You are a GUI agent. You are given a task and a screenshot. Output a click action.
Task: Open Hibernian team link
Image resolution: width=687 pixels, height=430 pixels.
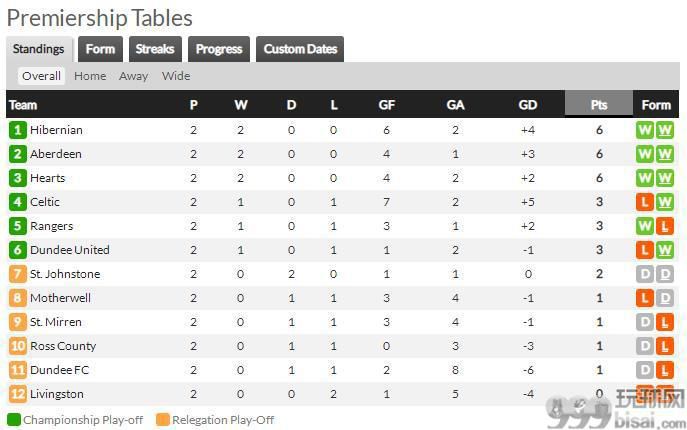coord(57,130)
